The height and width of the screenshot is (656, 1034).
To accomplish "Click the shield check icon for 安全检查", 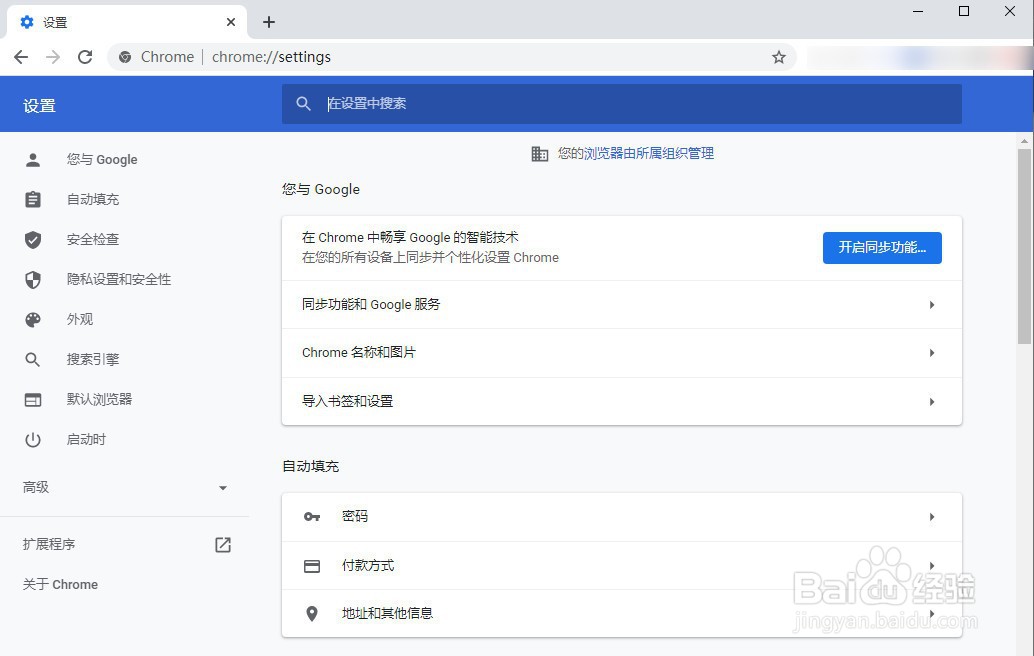I will pos(33,239).
